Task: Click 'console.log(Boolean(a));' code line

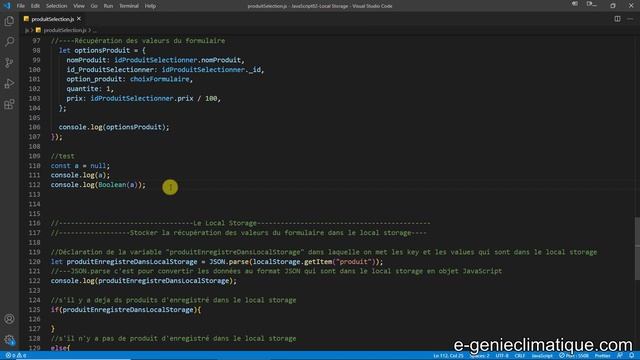Action: (x=98, y=185)
